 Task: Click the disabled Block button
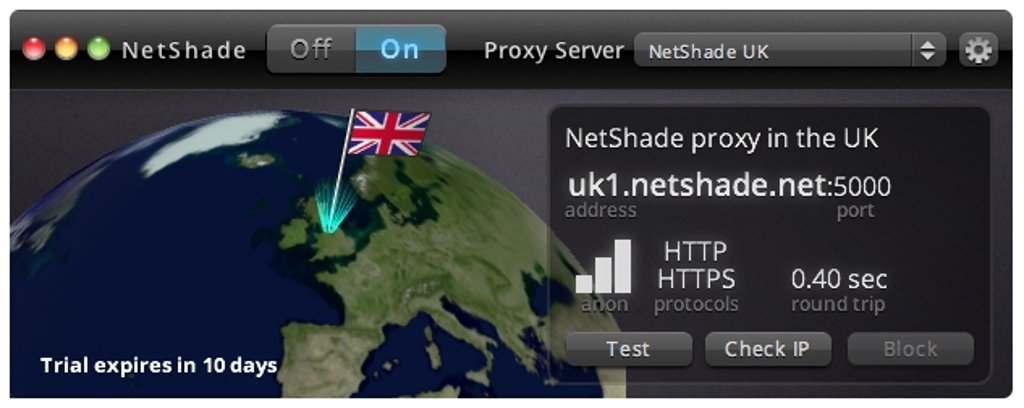tap(910, 349)
